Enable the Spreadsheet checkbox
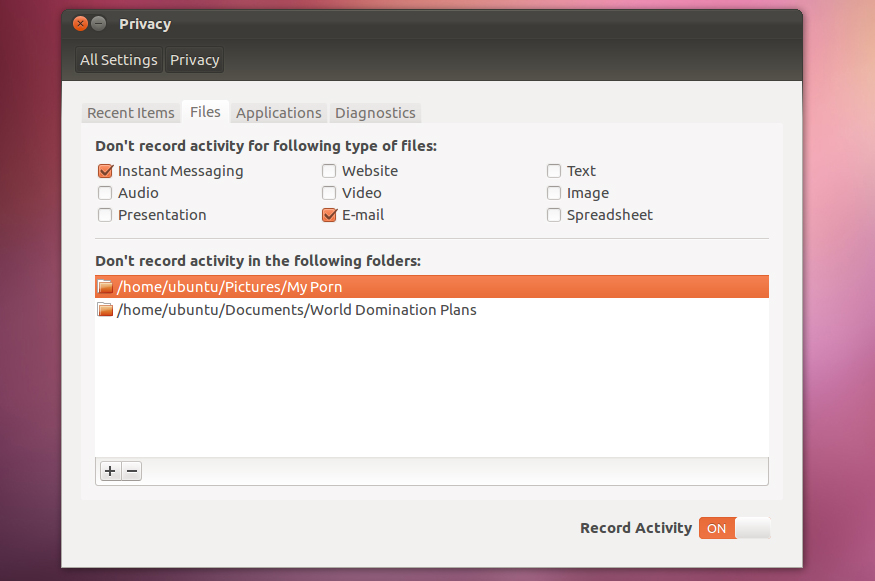Image resolution: width=875 pixels, height=581 pixels. pos(554,215)
